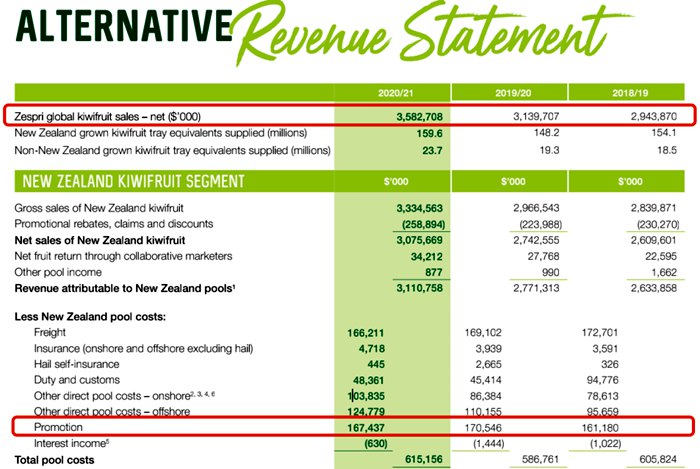700x469 pixels.
Task: Click the 2019/20 column header
Action: pyautogui.click(x=513, y=93)
